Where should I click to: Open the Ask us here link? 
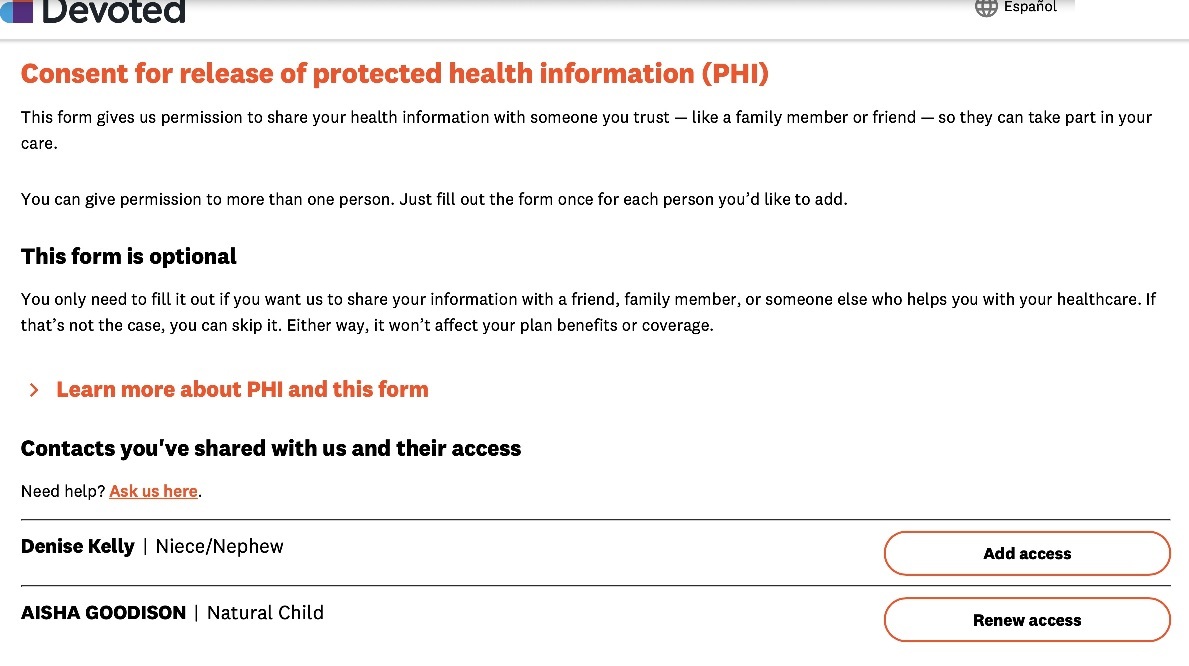[x=153, y=491]
